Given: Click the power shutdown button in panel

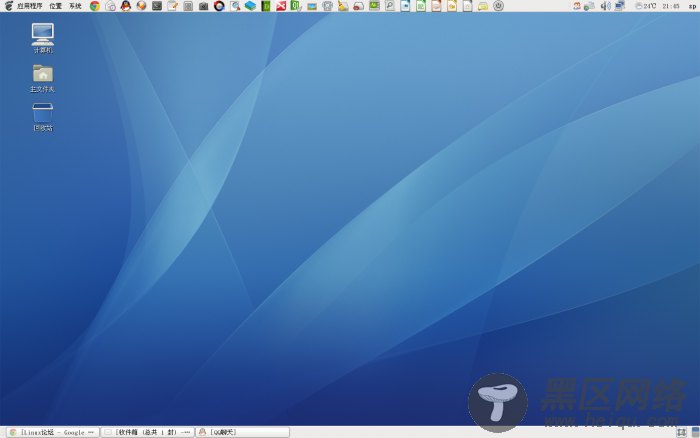Looking at the screenshot, I should coord(498,6).
